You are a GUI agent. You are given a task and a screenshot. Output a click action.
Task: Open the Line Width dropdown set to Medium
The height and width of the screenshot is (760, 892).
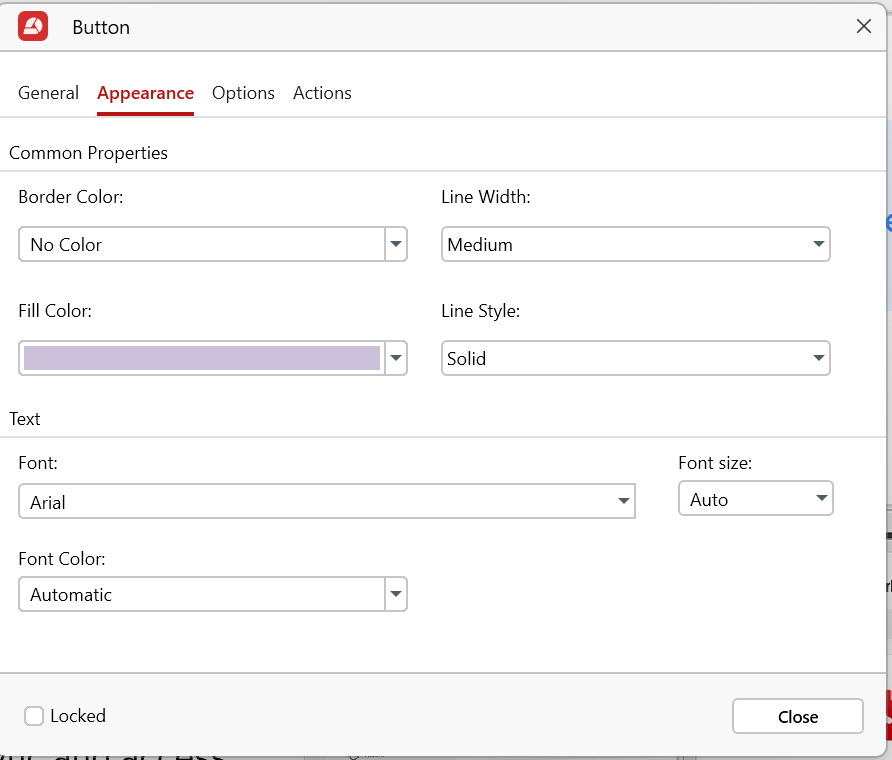635,244
